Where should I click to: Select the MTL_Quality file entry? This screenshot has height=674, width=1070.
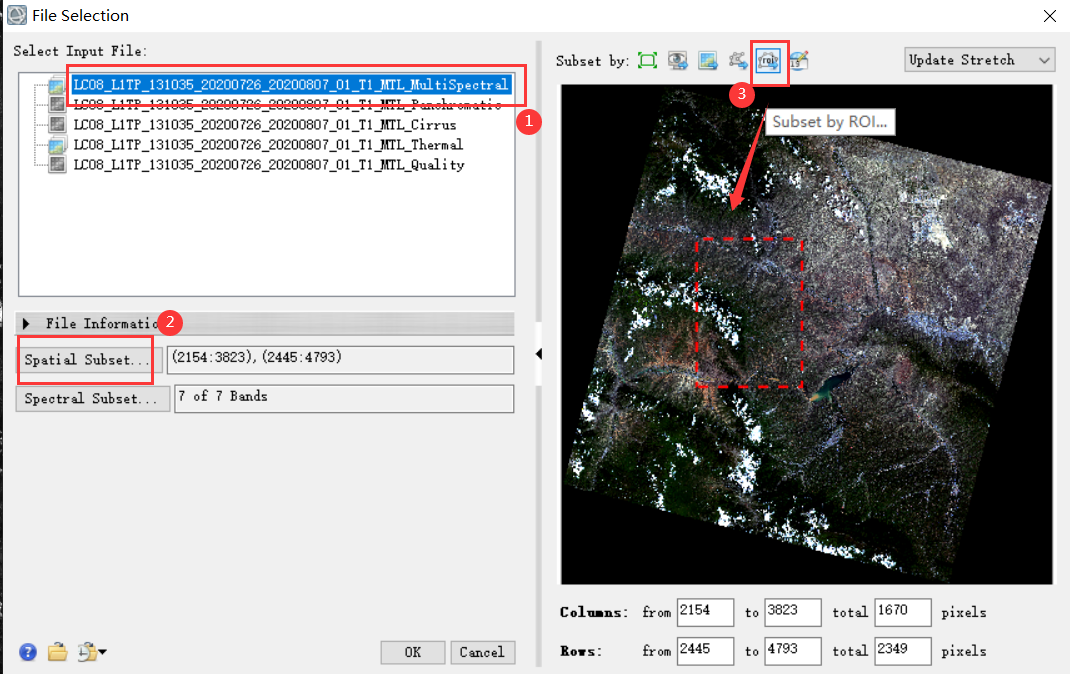click(x=268, y=165)
